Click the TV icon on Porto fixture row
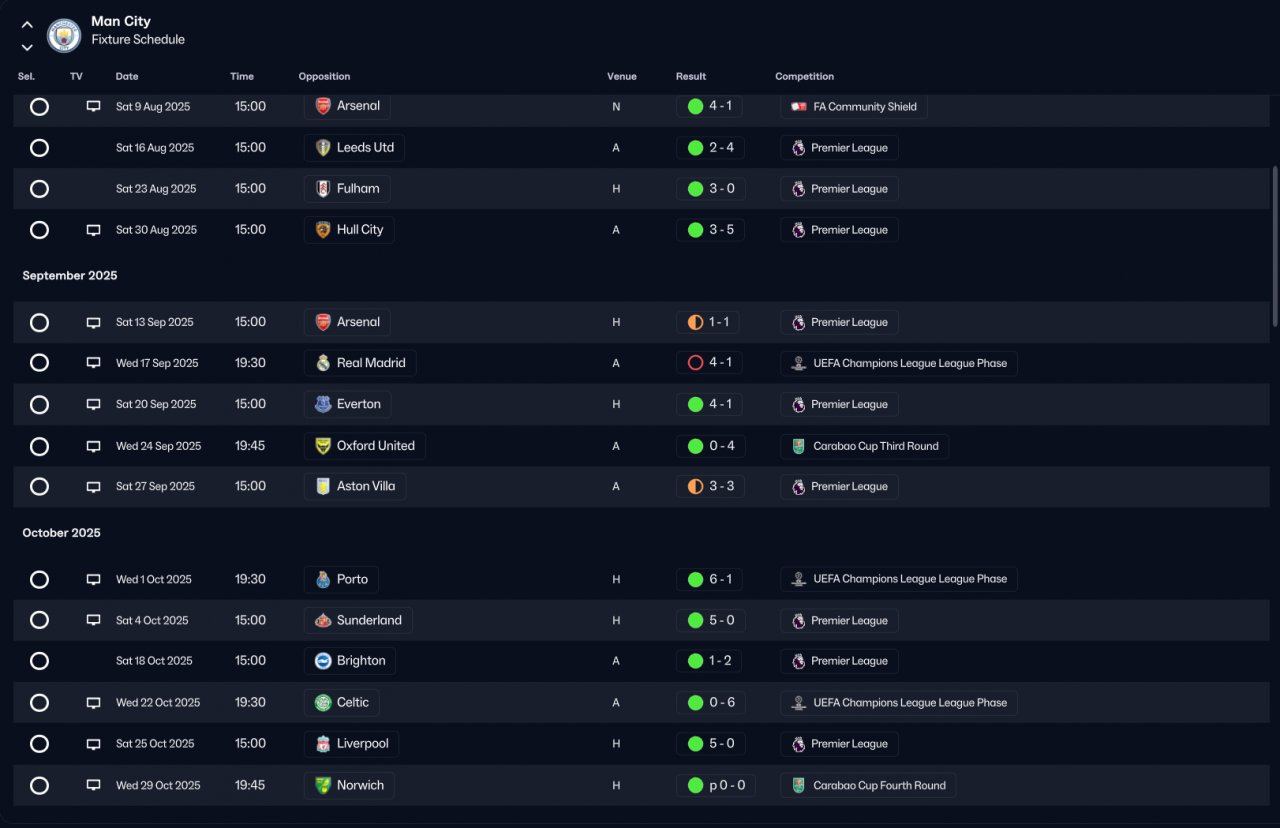The height and width of the screenshot is (828, 1280). click(x=94, y=579)
